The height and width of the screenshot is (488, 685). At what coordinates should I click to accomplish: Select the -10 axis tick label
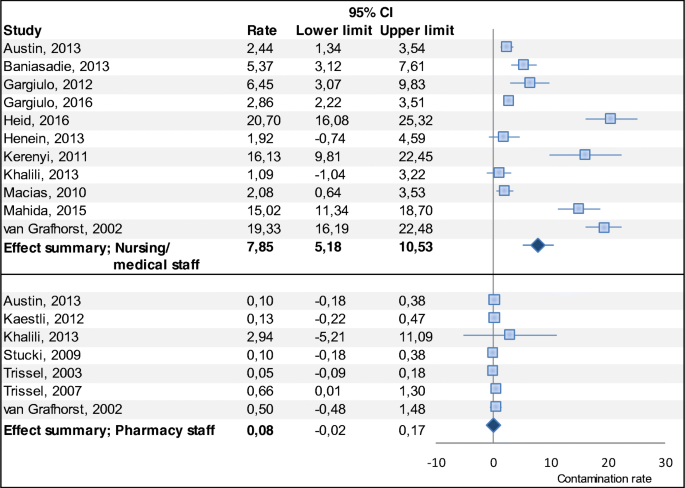pos(435,462)
